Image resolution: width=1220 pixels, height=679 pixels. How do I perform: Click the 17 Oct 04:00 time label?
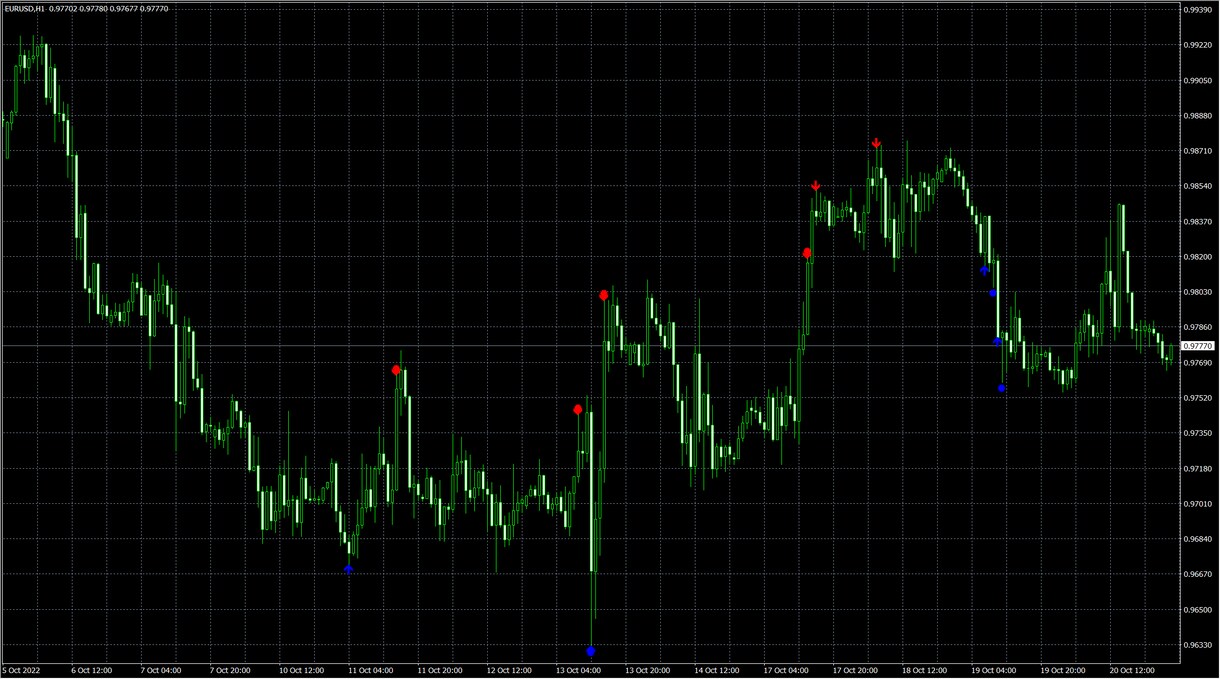pyautogui.click(x=786, y=671)
